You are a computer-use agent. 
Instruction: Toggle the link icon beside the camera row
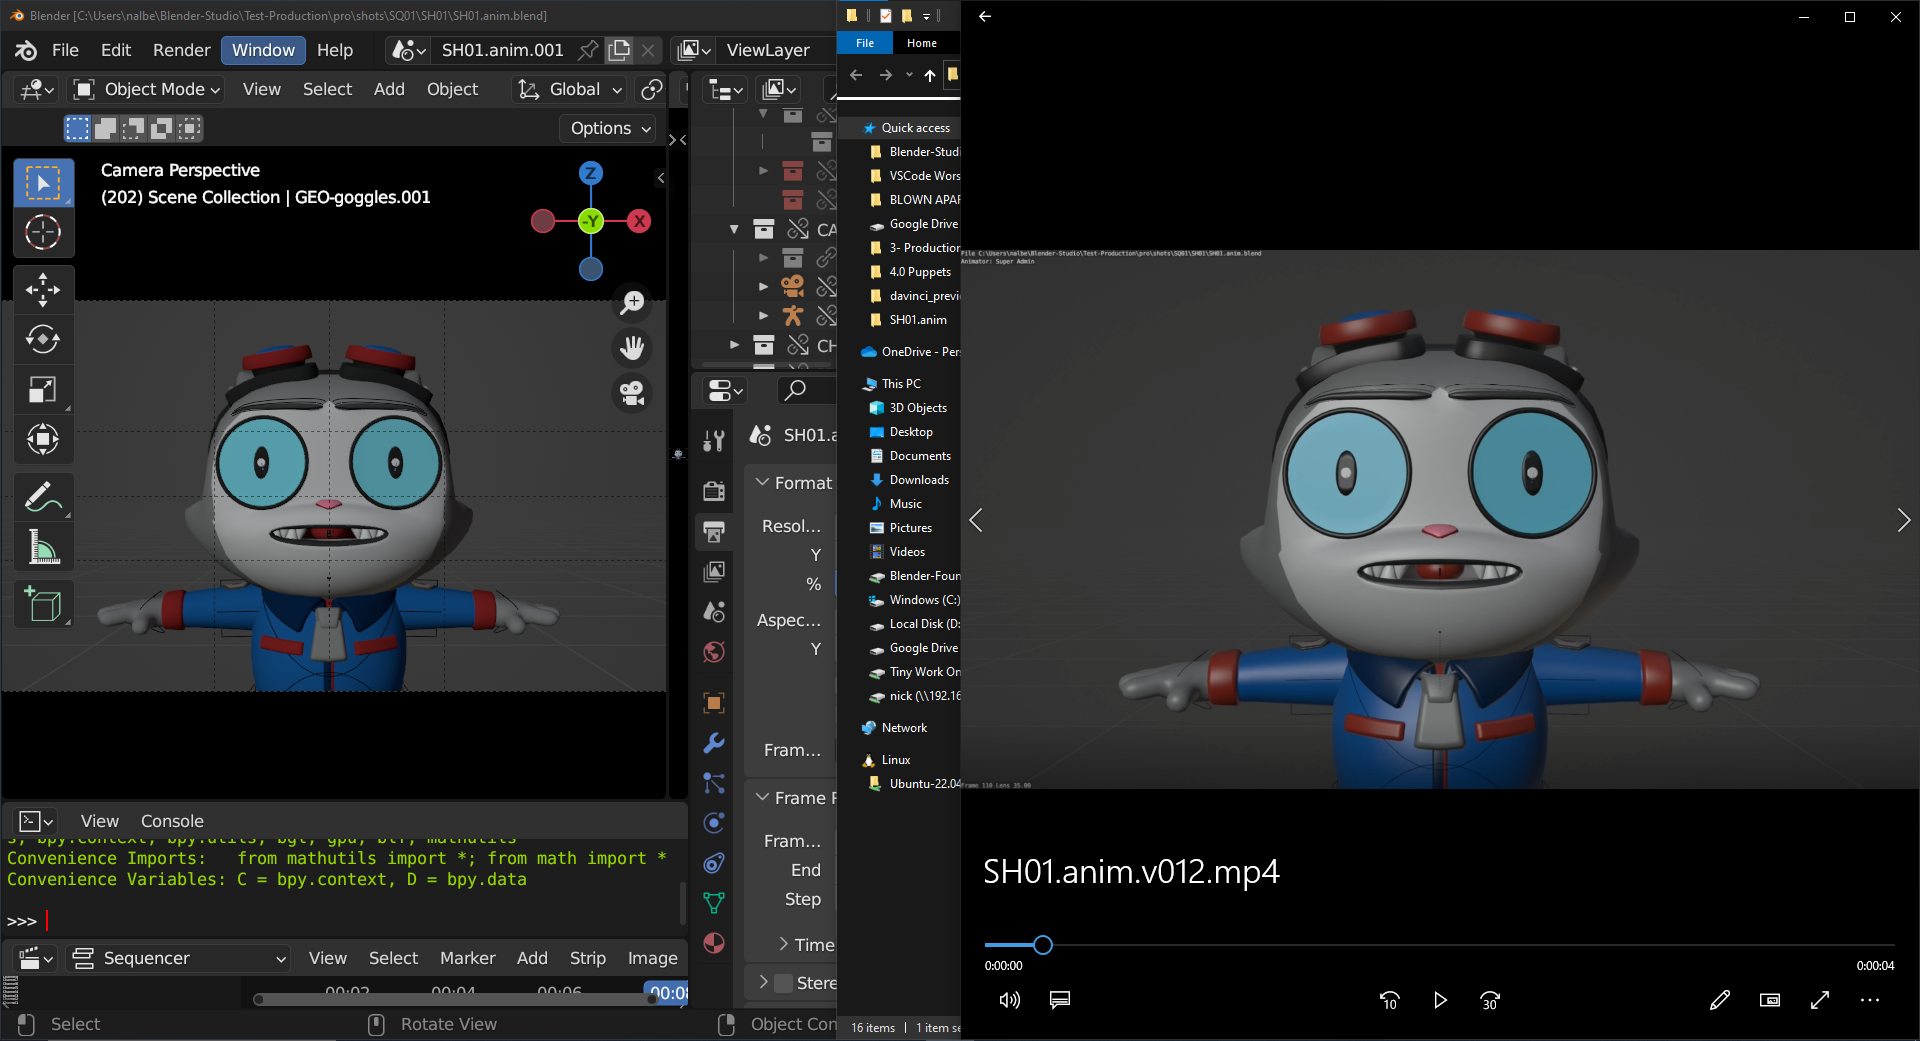(827, 286)
